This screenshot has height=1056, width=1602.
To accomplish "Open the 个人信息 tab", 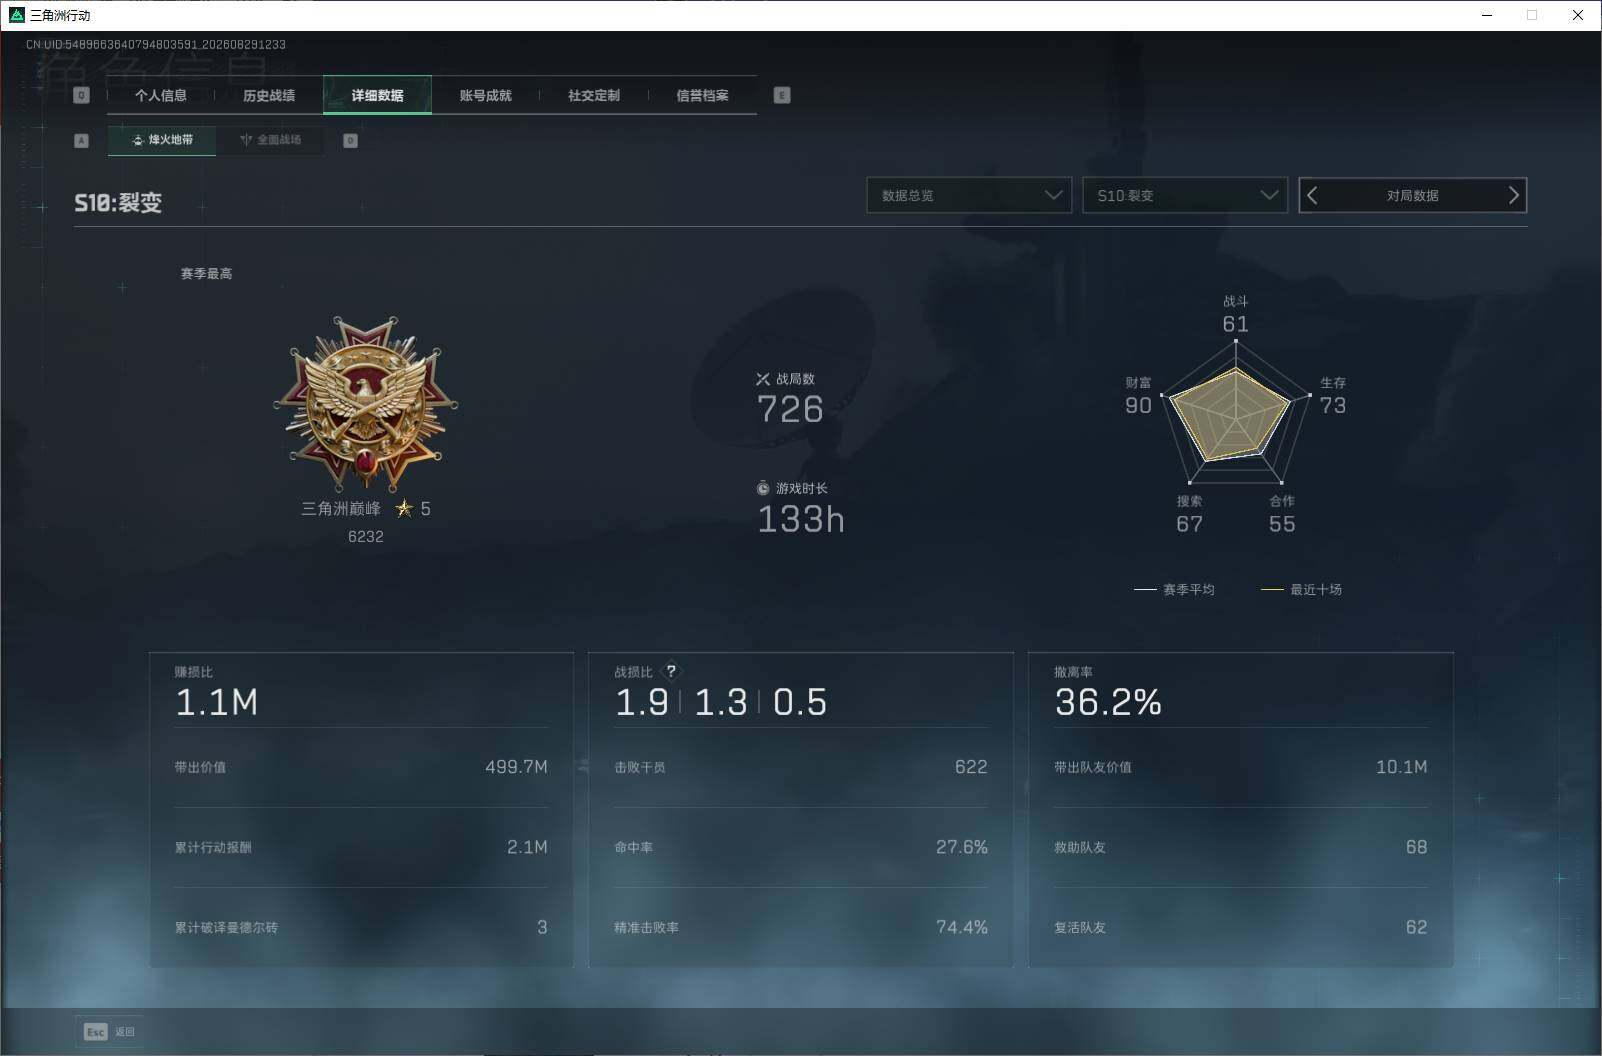I will (x=161, y=95).
